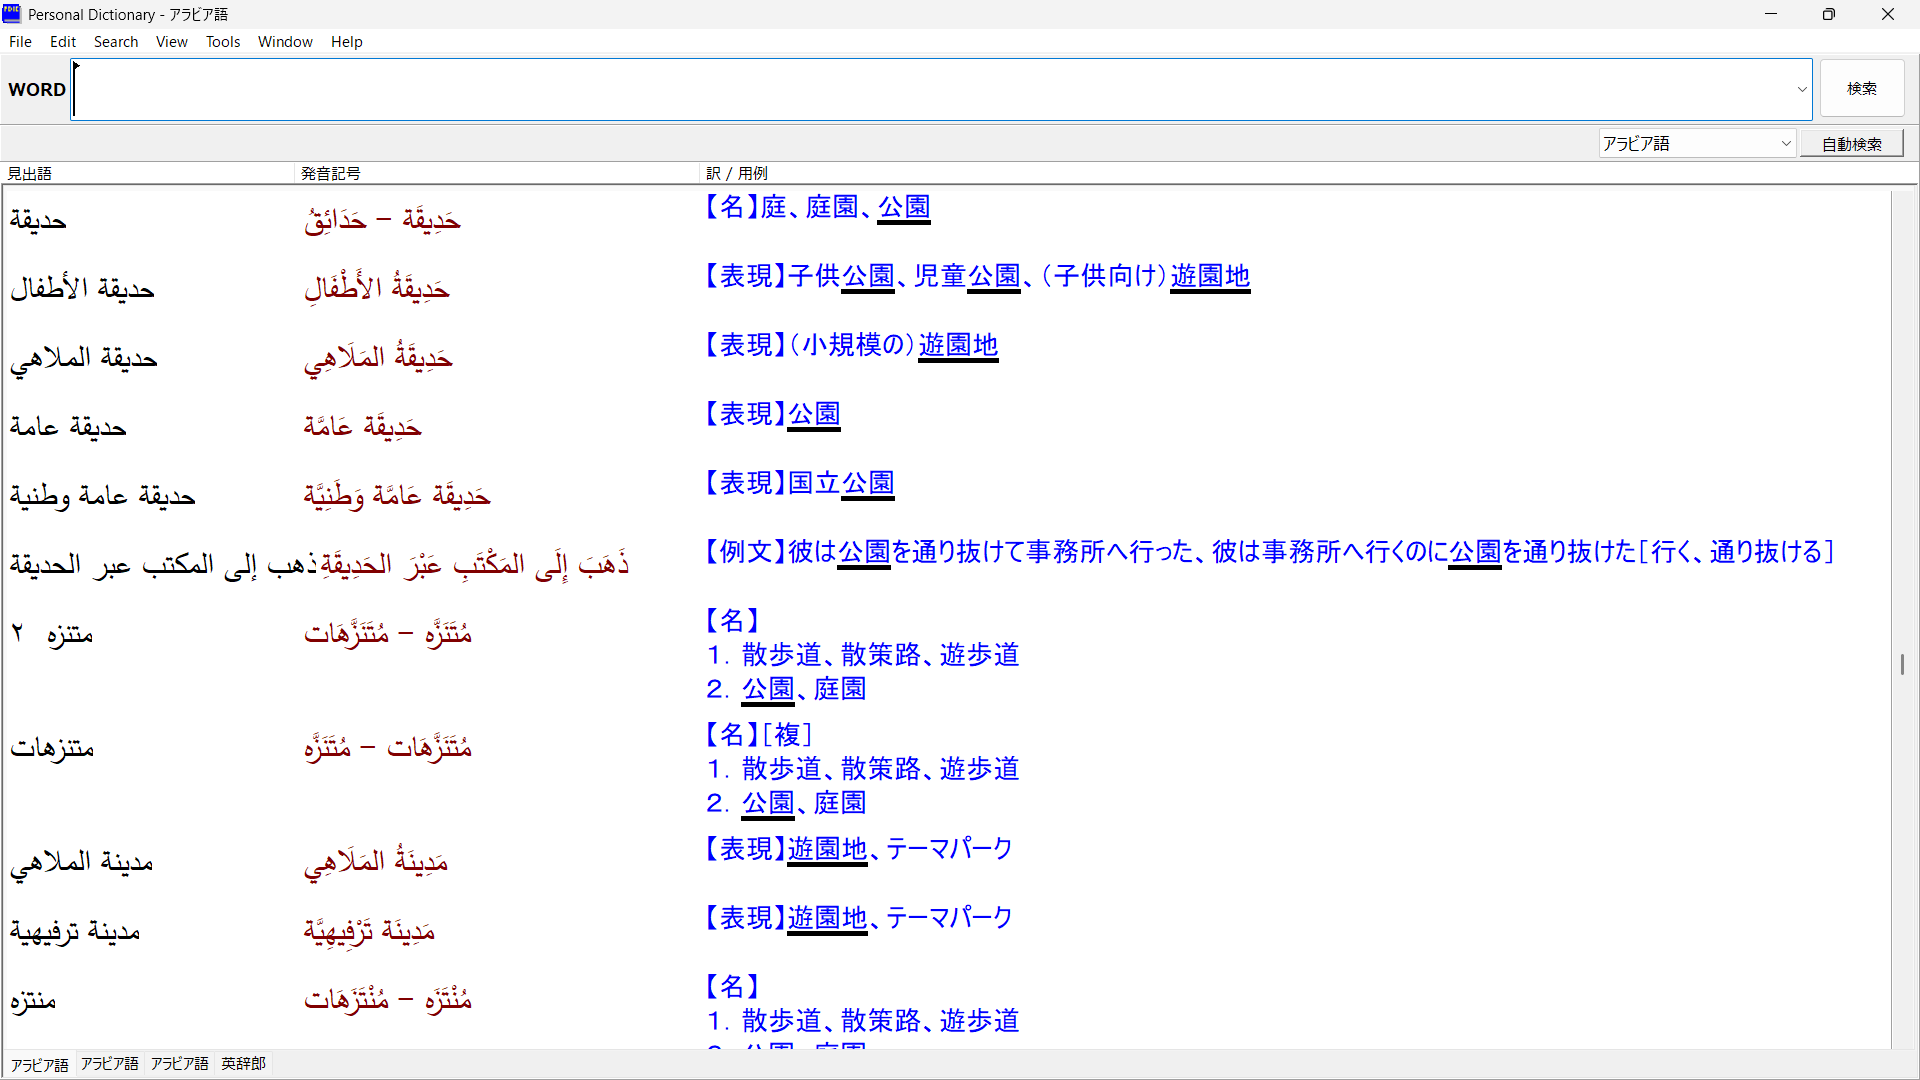Restore down the window size
This screenshot has height=1080, width=1920.
point(1828,14)
